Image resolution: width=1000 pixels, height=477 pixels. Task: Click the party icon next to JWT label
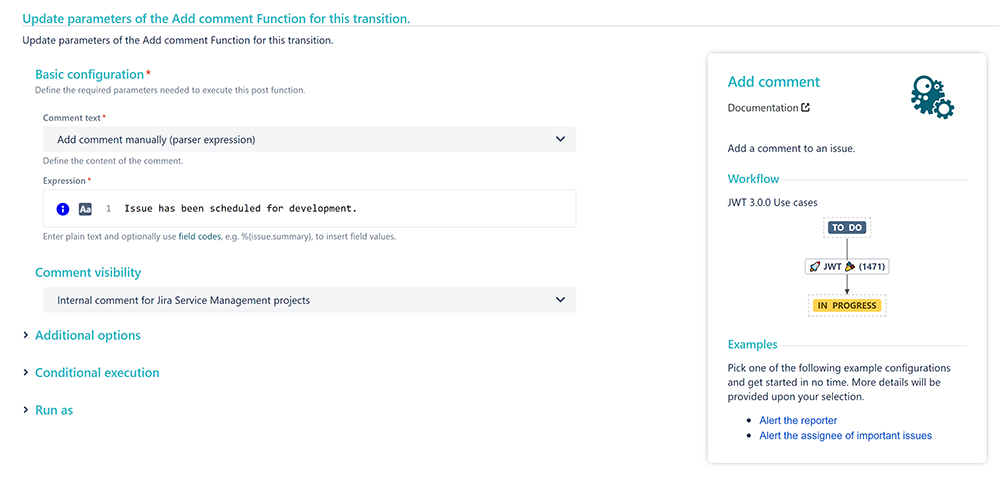click(x=849, y=267)
